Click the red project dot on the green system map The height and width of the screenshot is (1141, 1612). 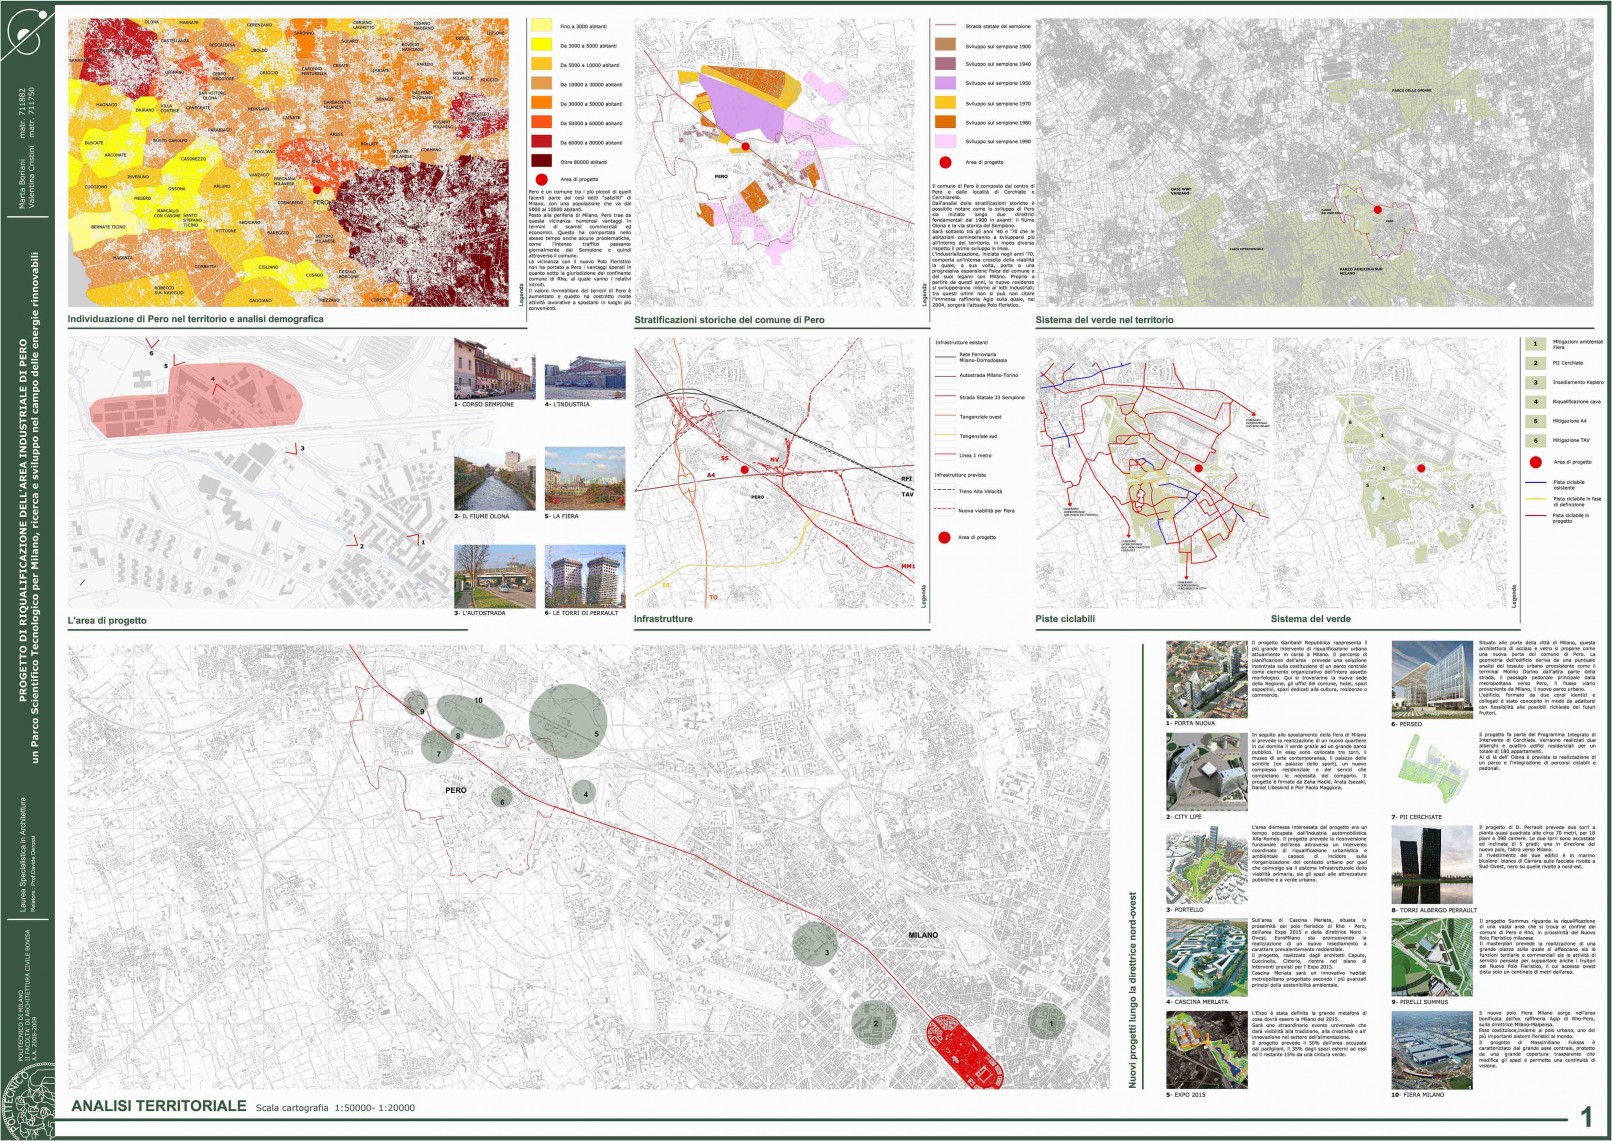point(1420,468)
